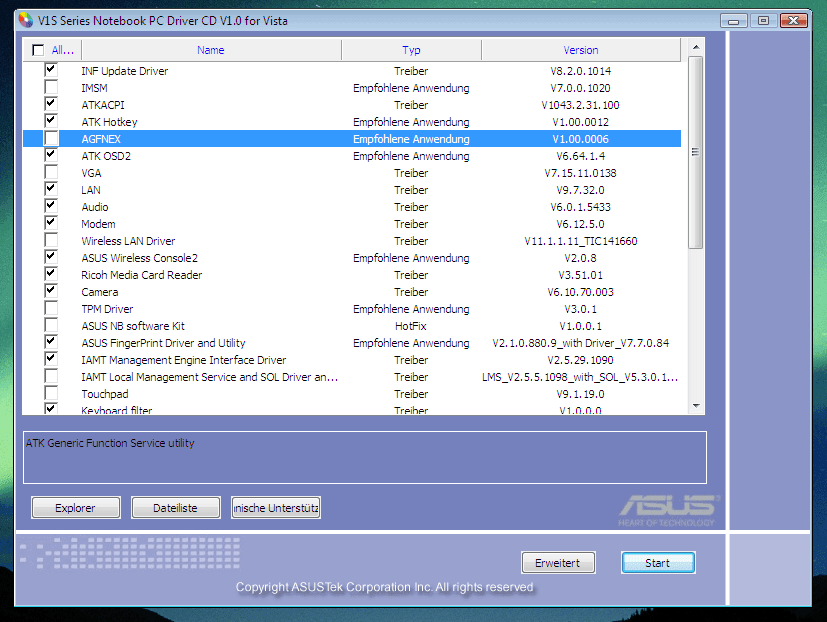
Task: Click version V6.0.1.5433 of Audio
Action: 581,207
